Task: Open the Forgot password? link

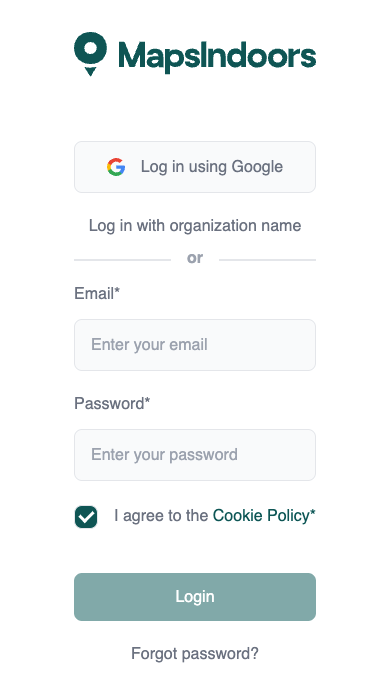Action: 195,654
